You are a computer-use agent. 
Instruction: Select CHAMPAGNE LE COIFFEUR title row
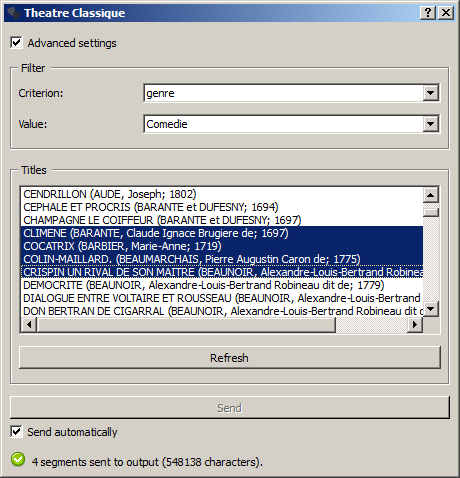point(222,220)
